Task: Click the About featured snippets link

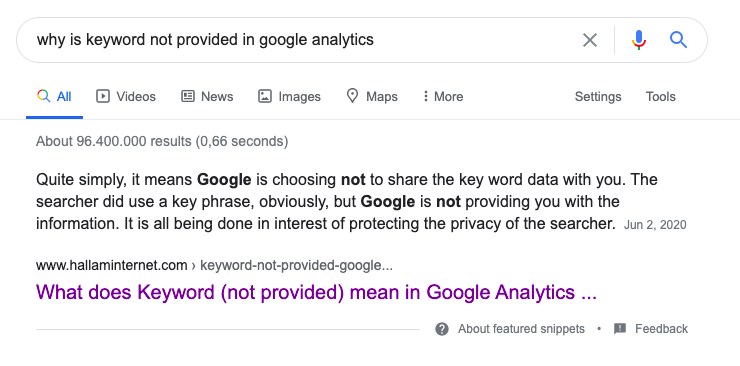Action: click(x=521, y=329)
